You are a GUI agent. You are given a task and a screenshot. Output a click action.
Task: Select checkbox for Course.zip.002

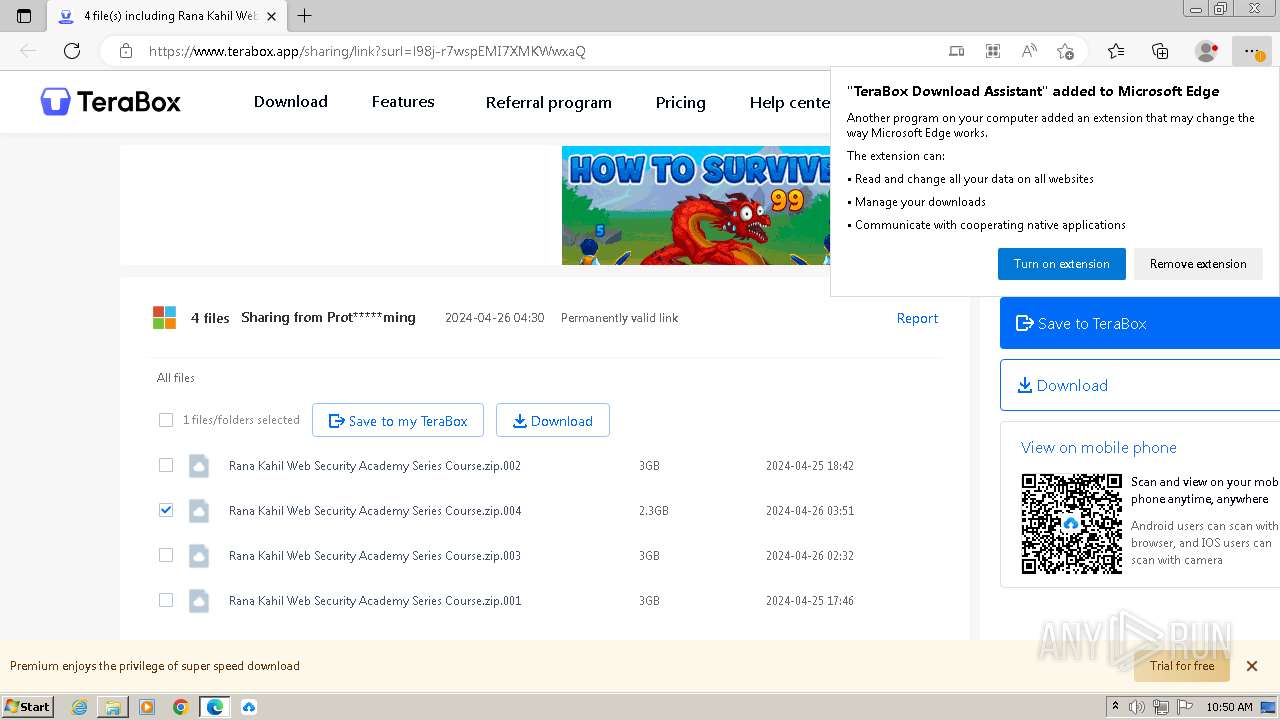click(166, 465)
